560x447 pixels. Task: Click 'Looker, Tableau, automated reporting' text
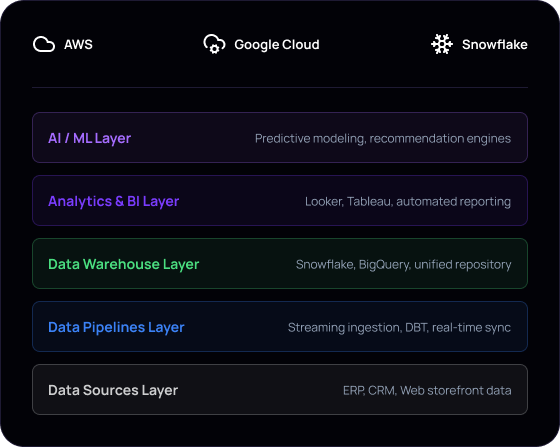click(408, 202)
